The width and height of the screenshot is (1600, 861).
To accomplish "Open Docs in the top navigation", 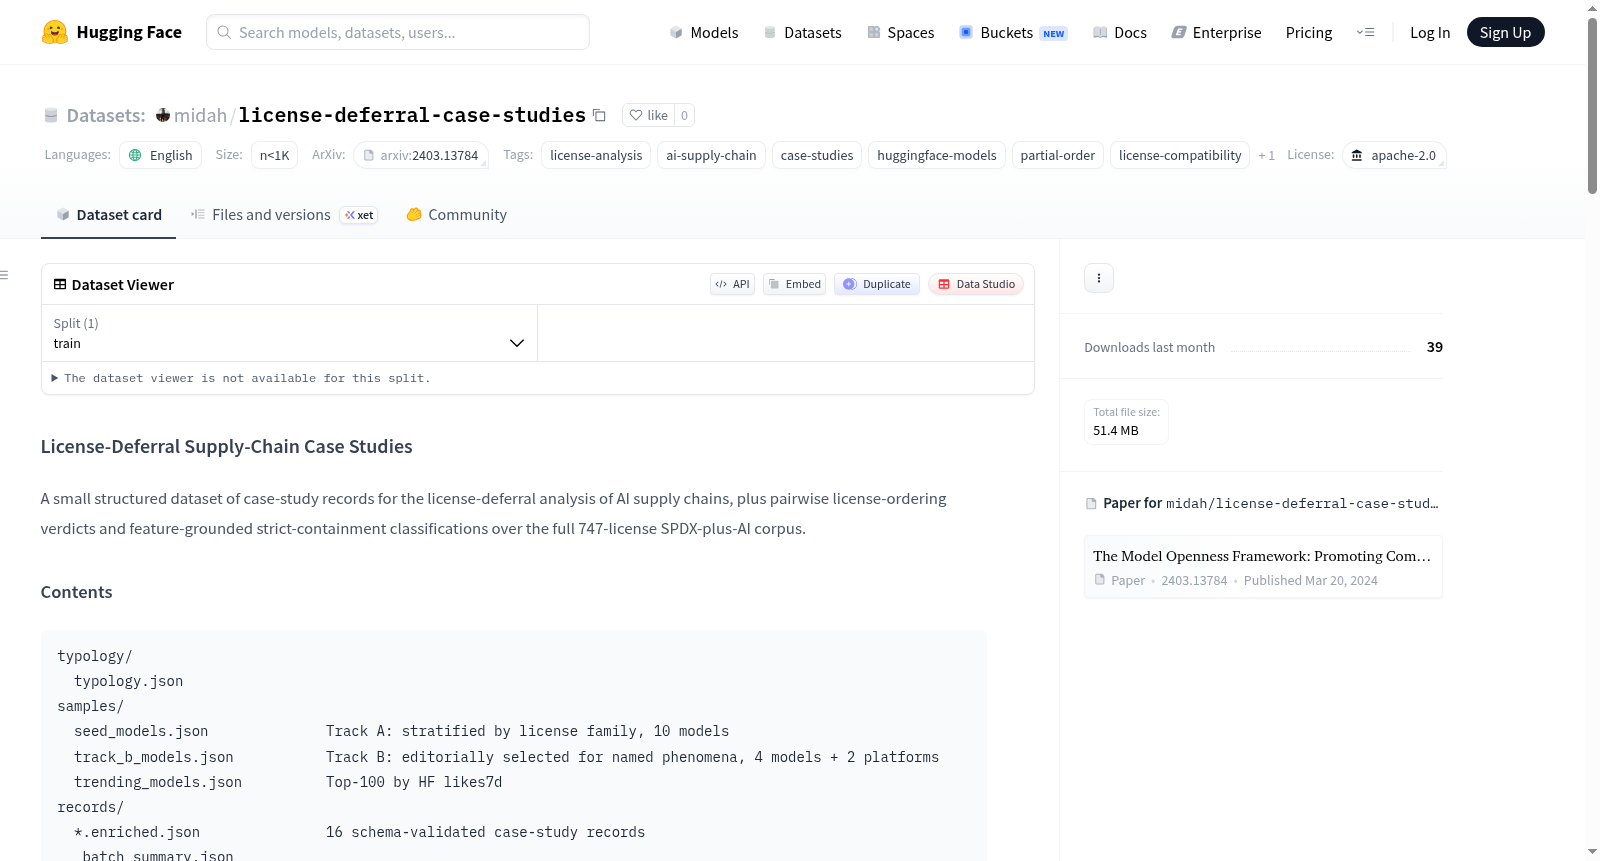I will [x=1119, y=32].
